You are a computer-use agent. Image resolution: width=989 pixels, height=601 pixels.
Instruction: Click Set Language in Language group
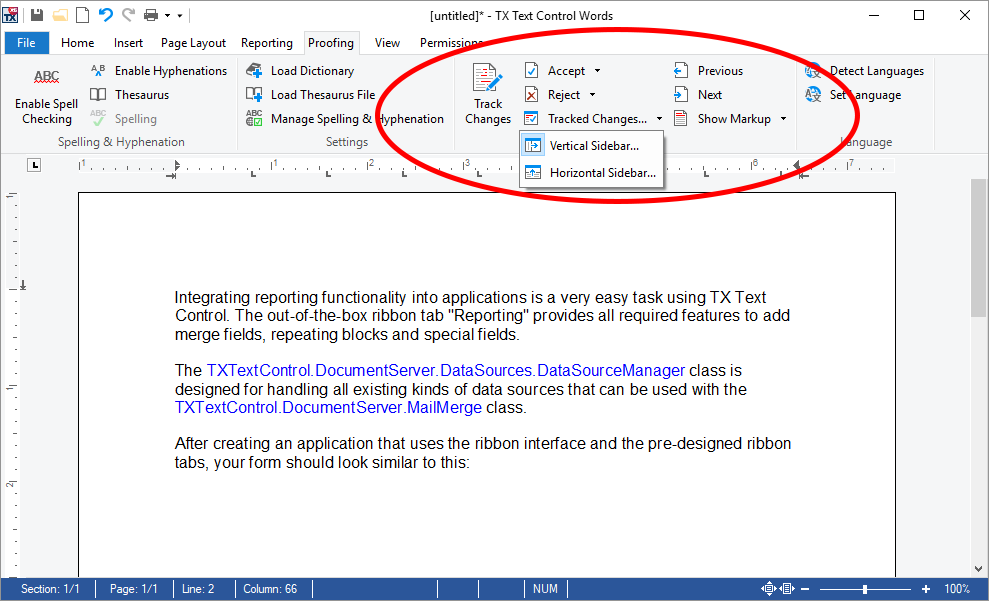[853, 95]
